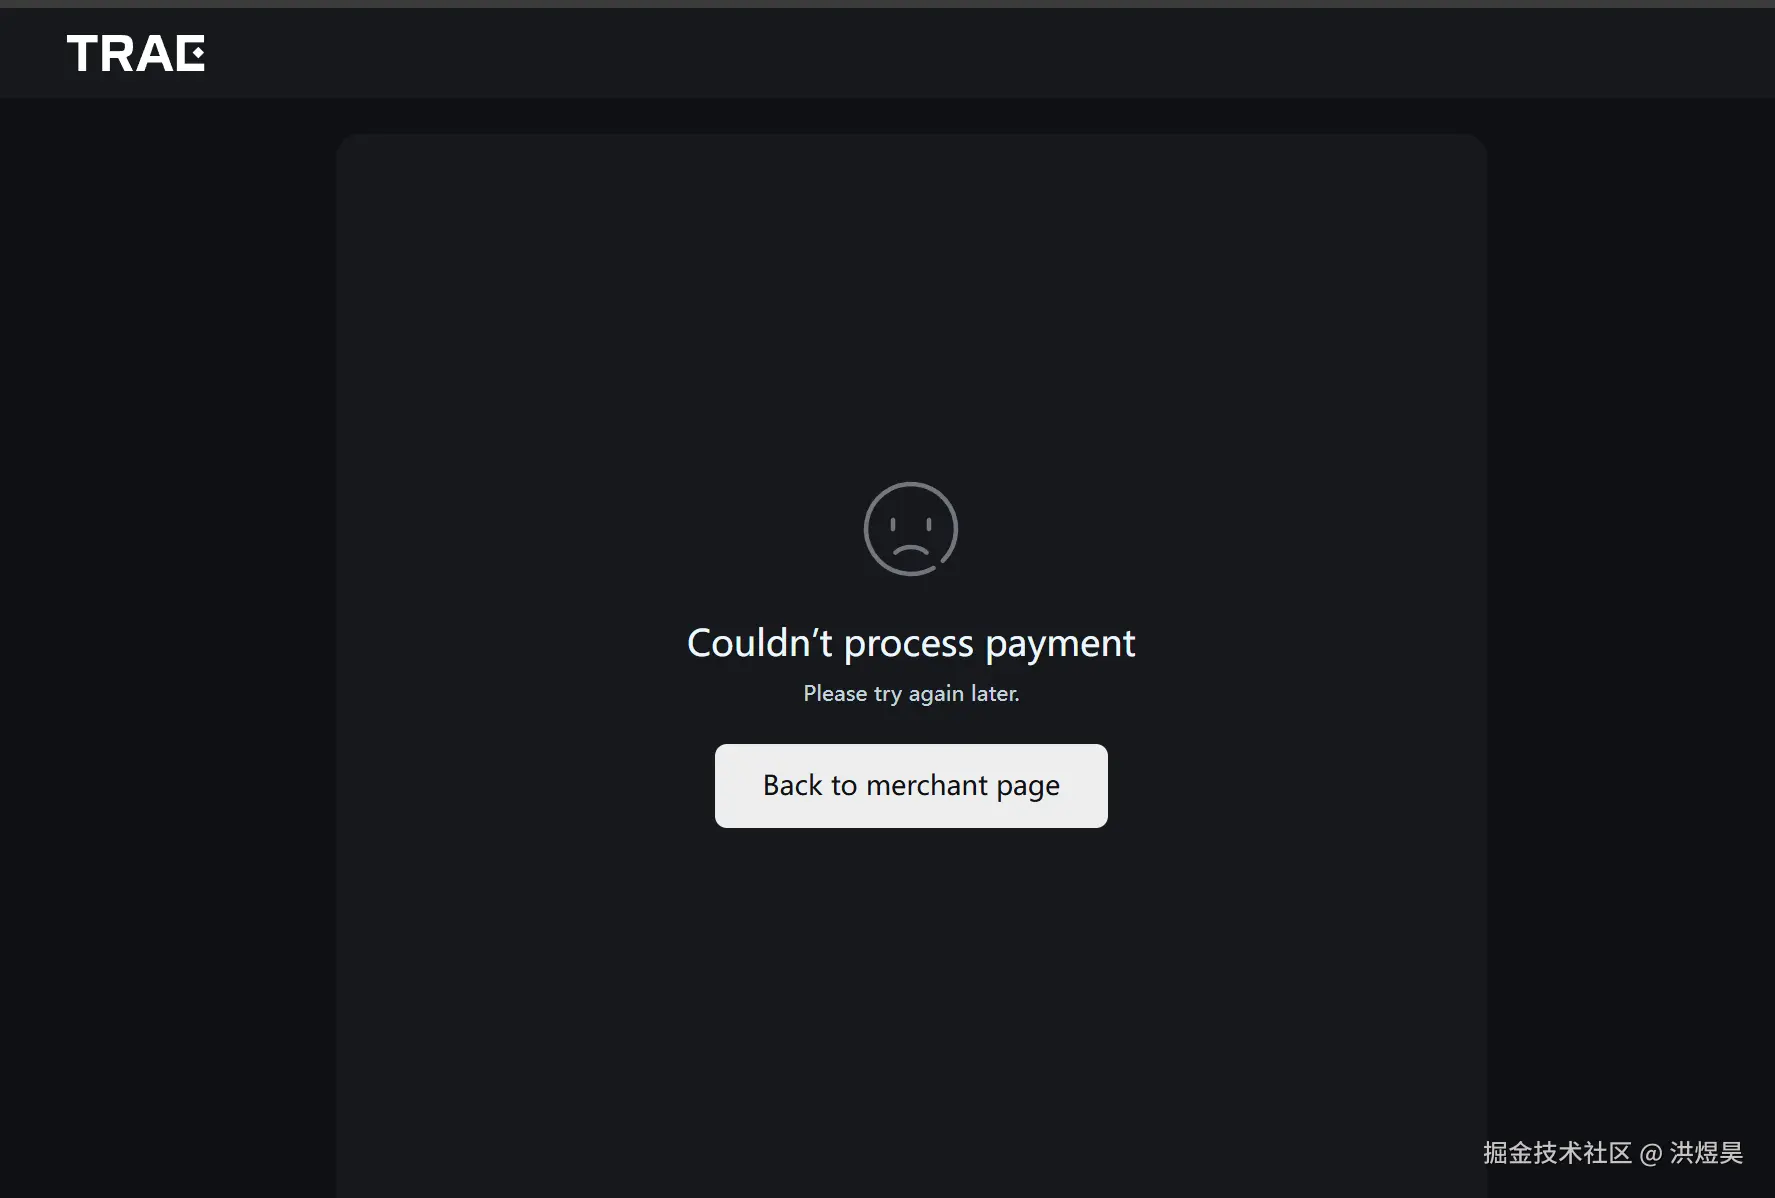Click the TRAE logo in header
Image resolution: width=1775 pixels, height=1198 pixels.
point(136,53)
